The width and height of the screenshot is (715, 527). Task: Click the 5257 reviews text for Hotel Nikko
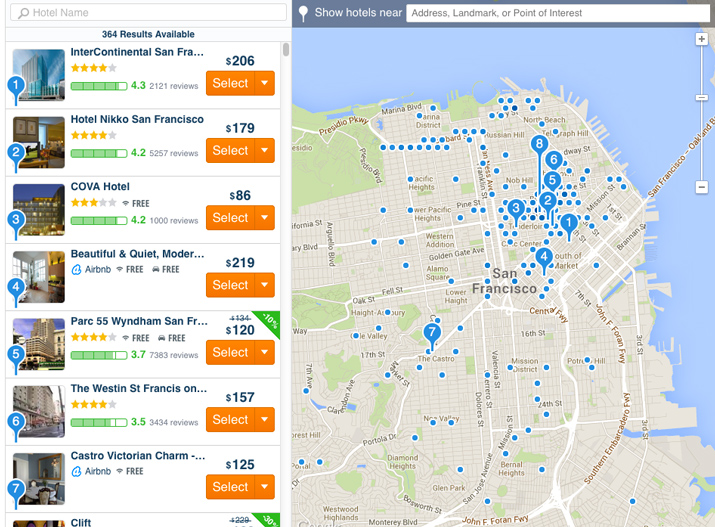174,153
